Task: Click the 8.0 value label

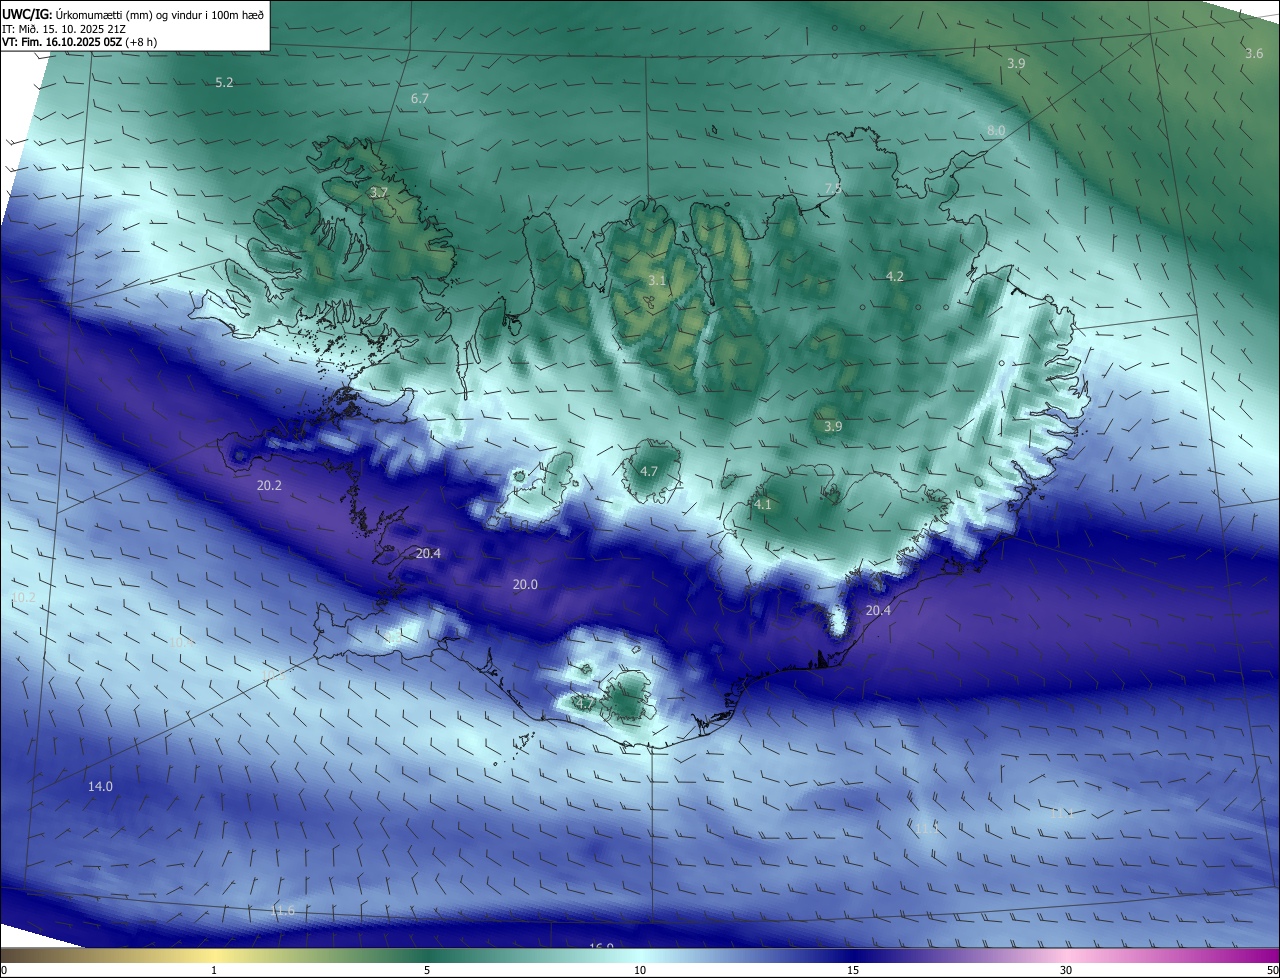Action: click(996, 131)
